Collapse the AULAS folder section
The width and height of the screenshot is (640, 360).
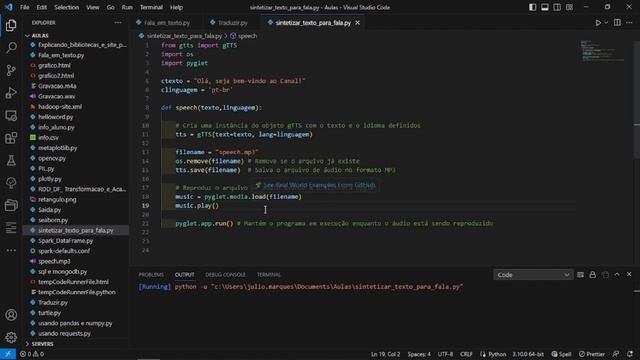[x=40, y=36]
